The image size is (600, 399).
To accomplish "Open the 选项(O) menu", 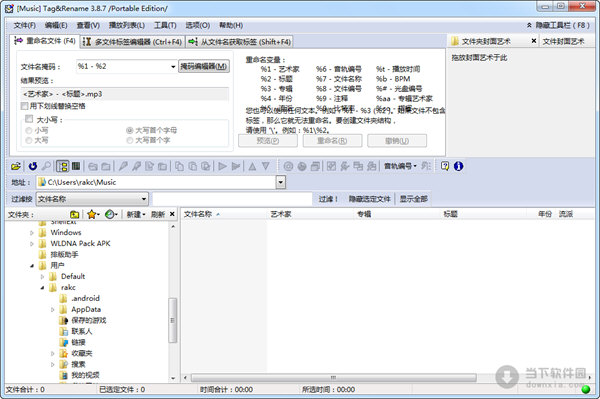I will (198, 25).
